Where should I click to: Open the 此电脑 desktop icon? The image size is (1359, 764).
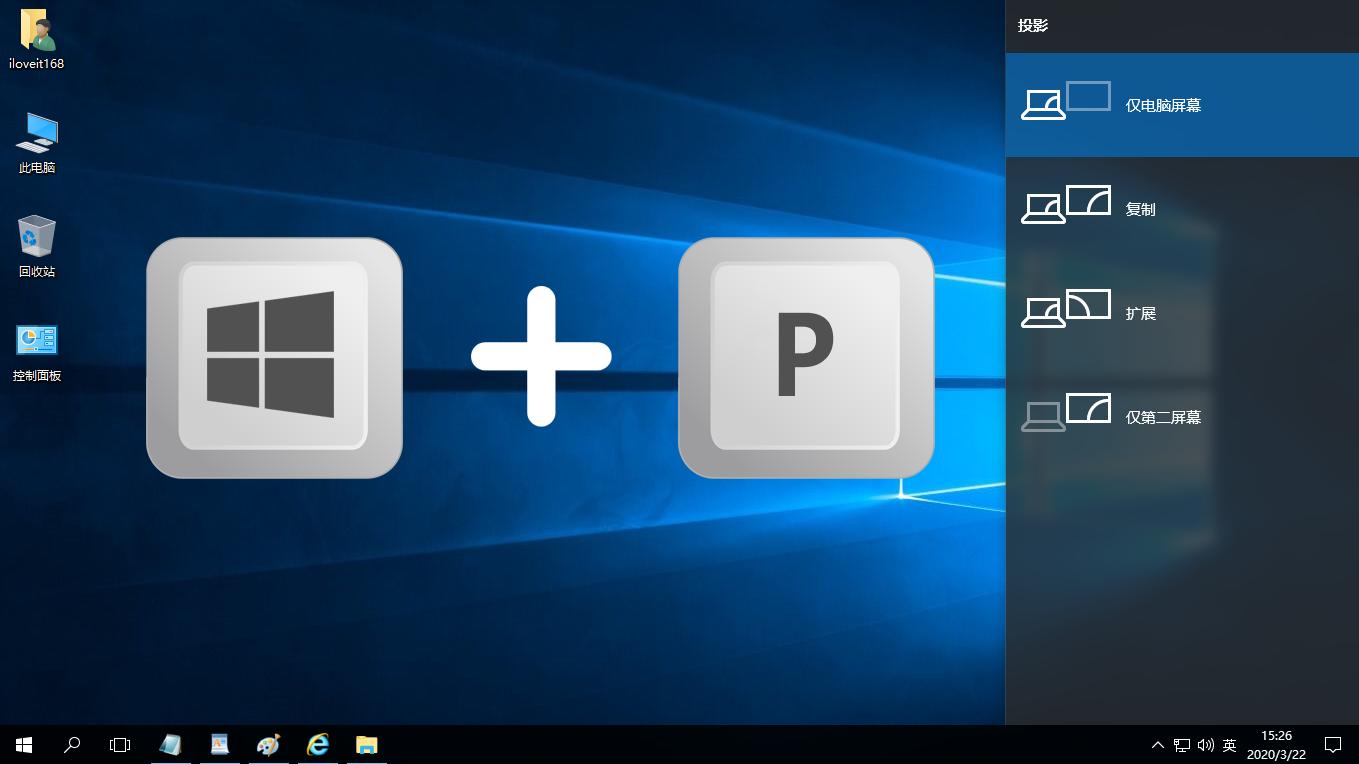click(36, 142)
